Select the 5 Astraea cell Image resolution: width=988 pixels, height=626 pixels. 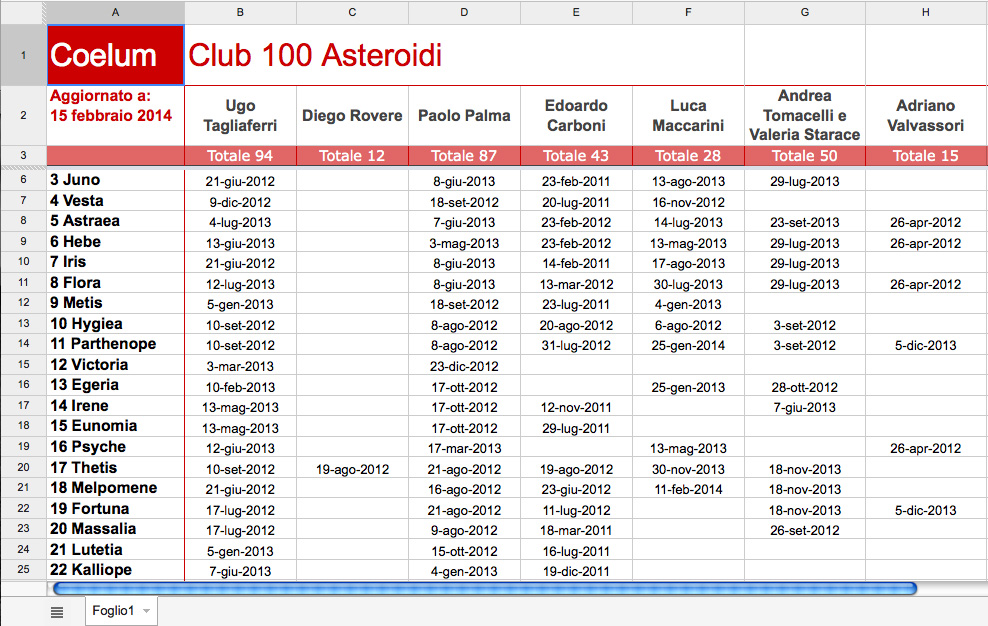[115, 221]
